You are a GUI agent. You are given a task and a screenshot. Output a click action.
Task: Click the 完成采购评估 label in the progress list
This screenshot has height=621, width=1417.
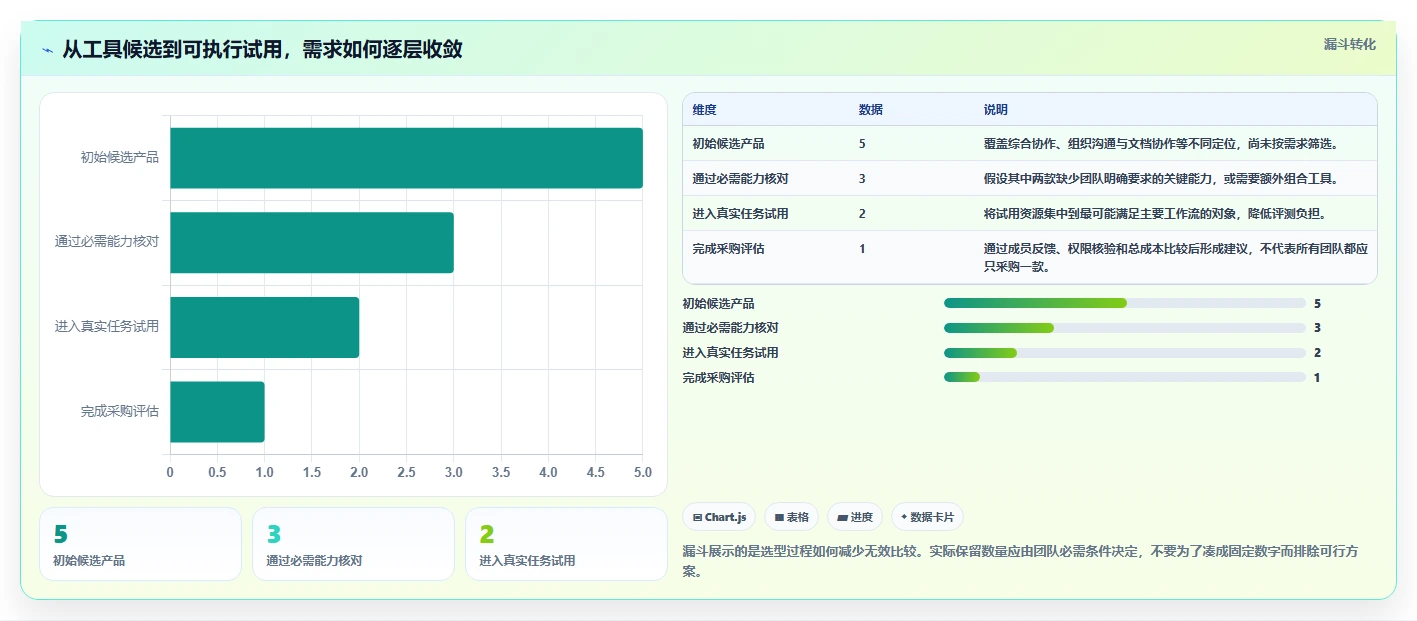tap(718, 378)
